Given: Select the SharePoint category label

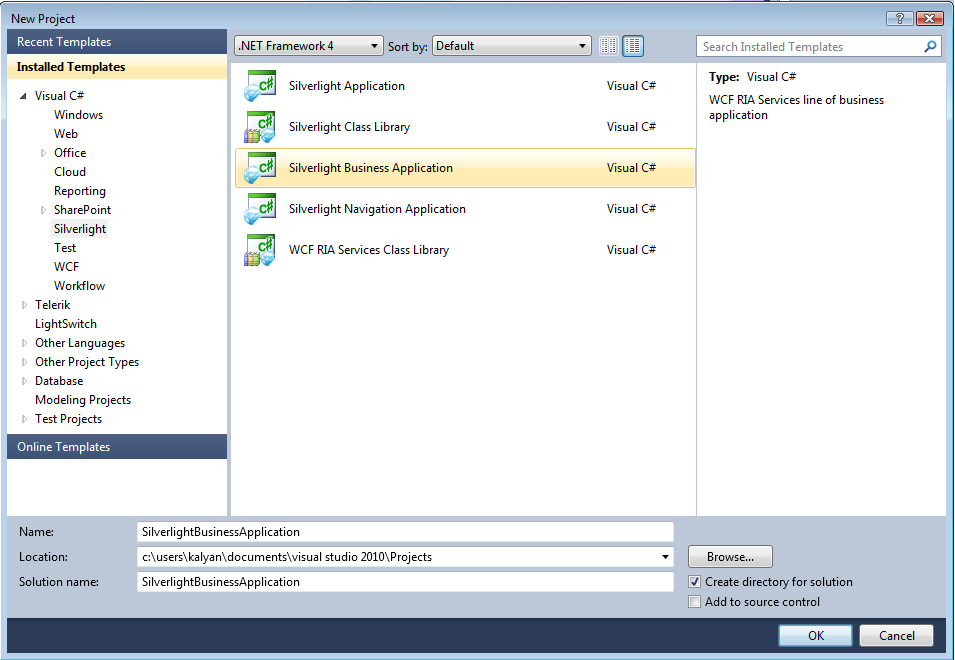Looking at the screenshot, I should pyautogui.click(x=82, y=210).
